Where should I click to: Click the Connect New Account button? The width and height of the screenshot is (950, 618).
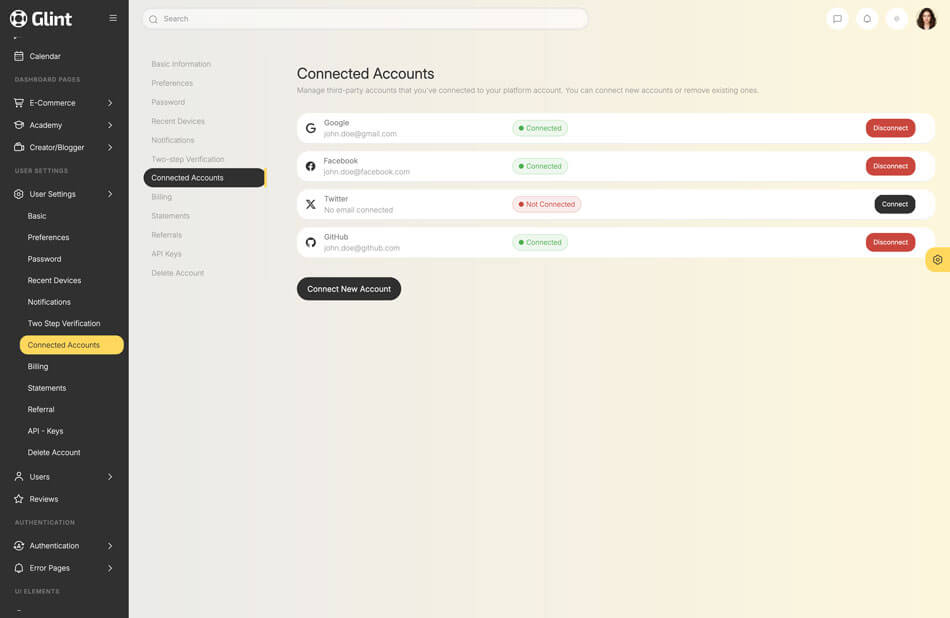pos(349,289)
